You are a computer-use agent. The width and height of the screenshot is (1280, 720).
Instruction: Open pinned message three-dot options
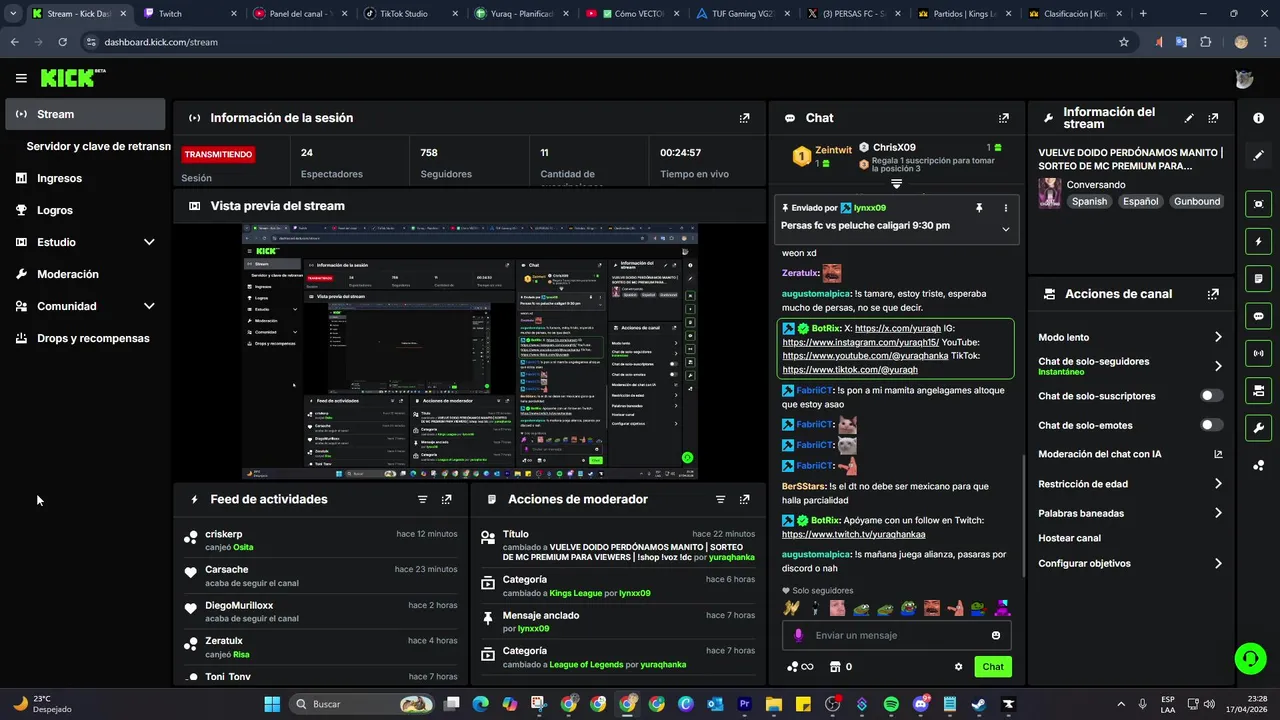[x=1006, y=208]
